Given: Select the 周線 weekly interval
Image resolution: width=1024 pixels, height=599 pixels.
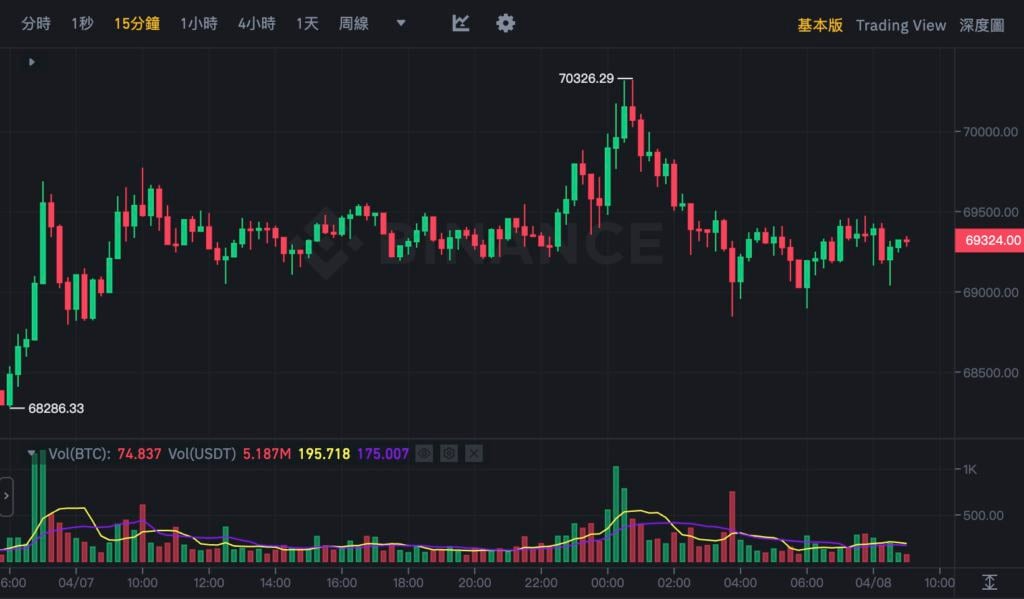Looking at the screenshot, I should coord(353,24).
